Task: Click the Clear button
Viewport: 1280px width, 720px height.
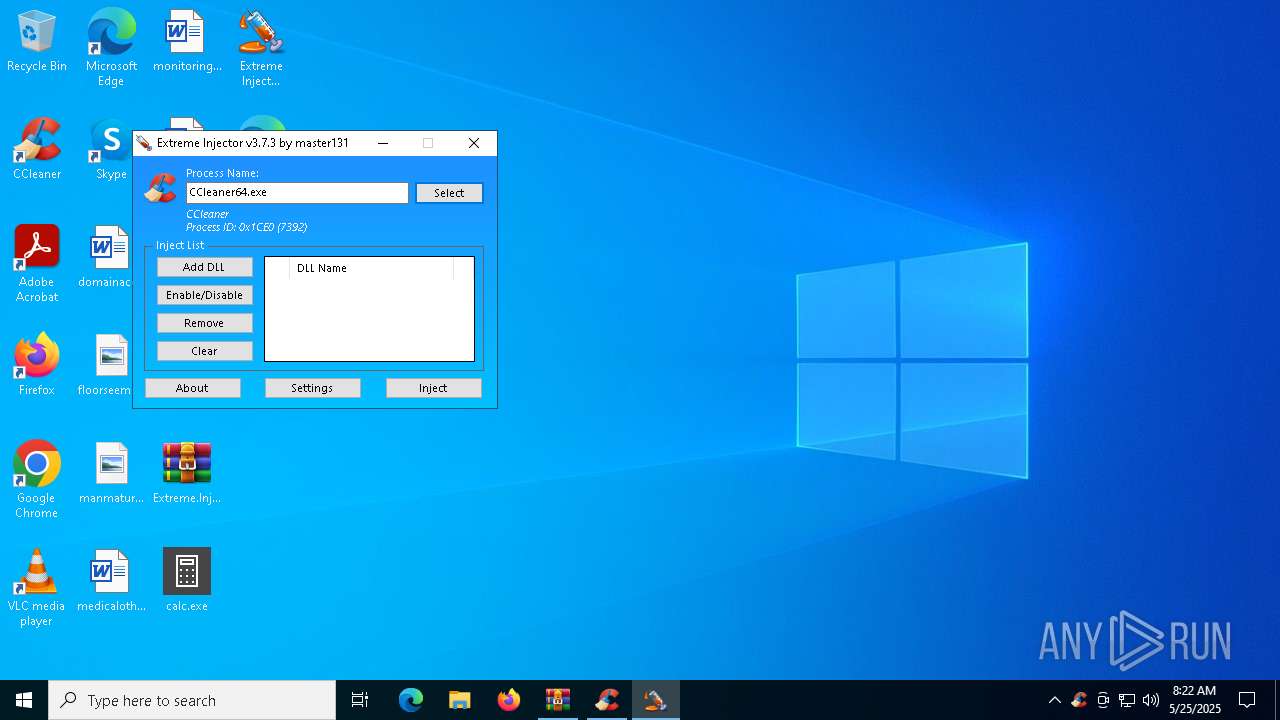Action: (204, 351)
